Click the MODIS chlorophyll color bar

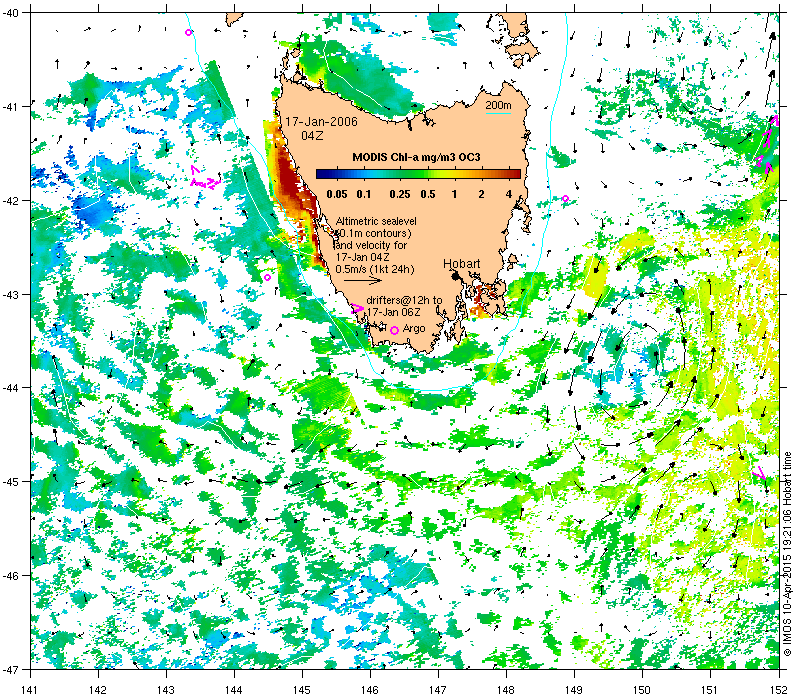tap(418, 174)
